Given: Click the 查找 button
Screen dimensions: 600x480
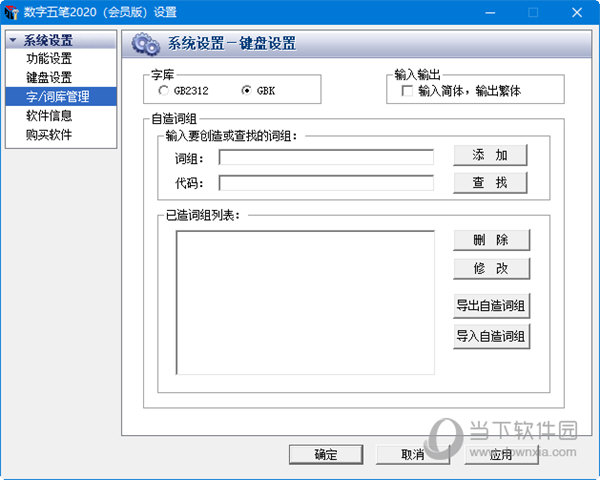Looking at the screenshot, I should point(490,183).
